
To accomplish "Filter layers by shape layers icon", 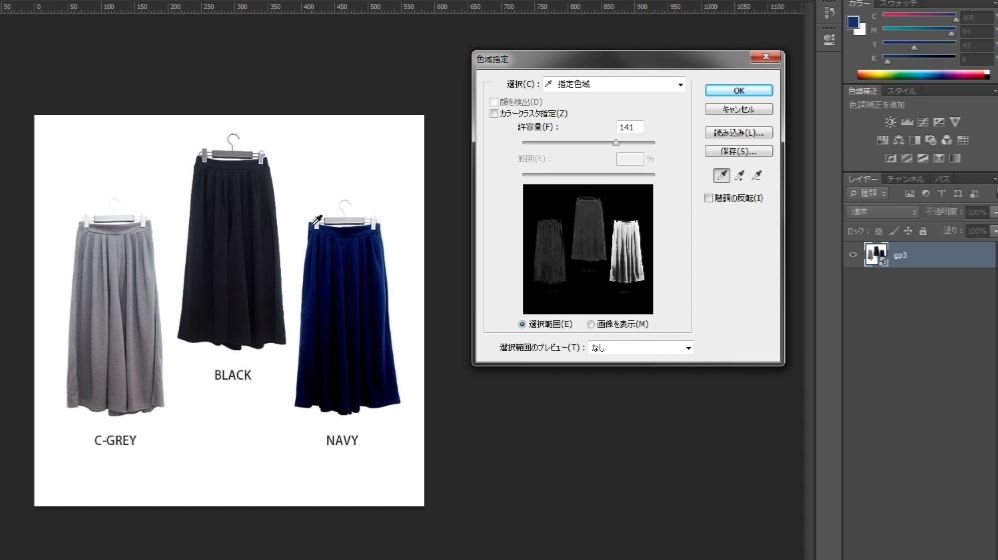I will pos(957,193).
